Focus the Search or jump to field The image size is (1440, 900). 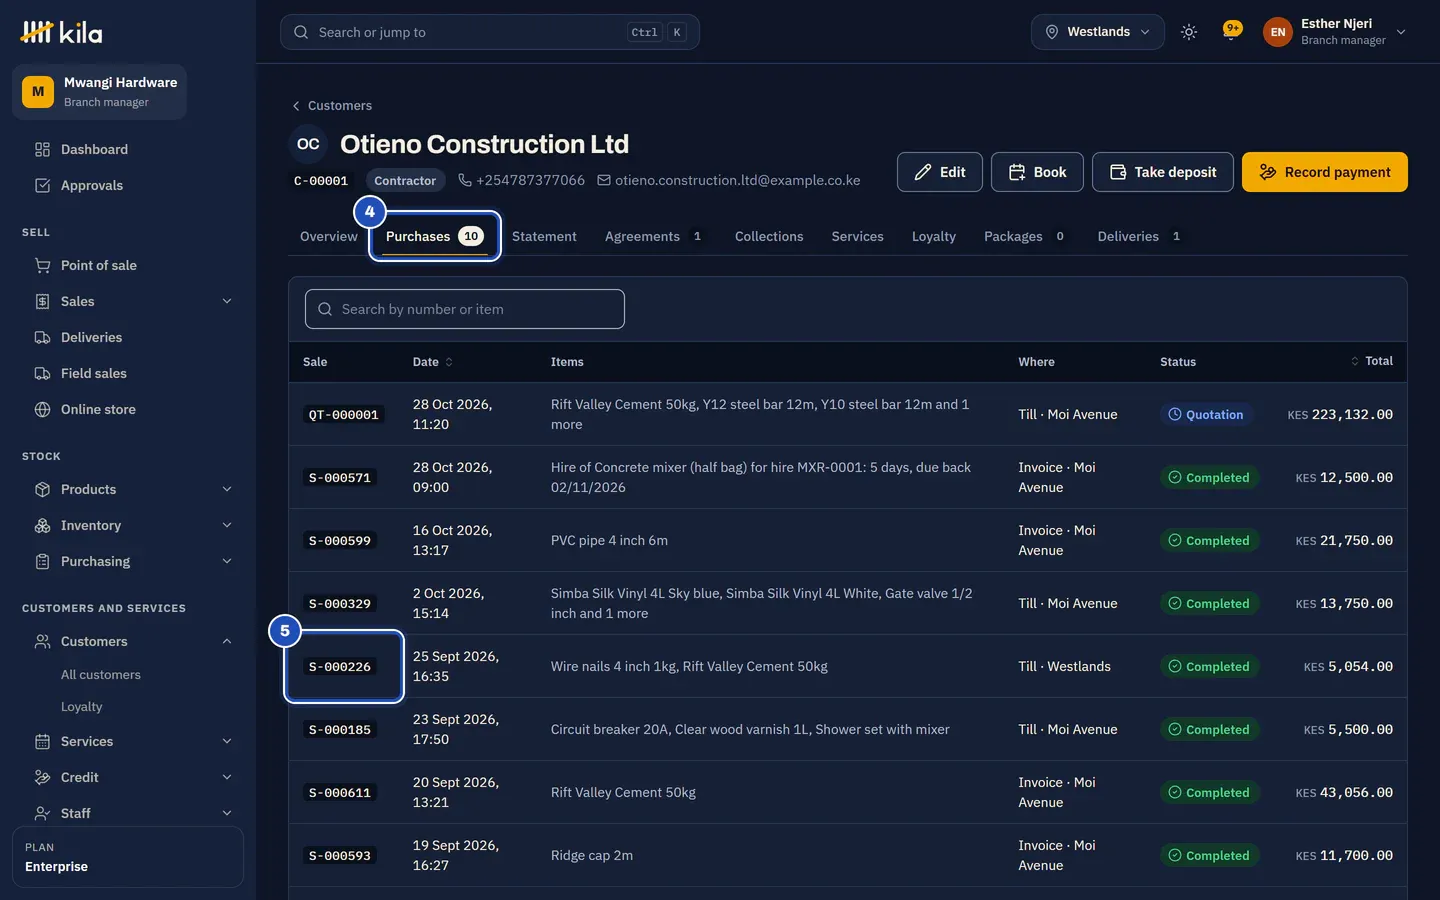click(x=490, y=32)
